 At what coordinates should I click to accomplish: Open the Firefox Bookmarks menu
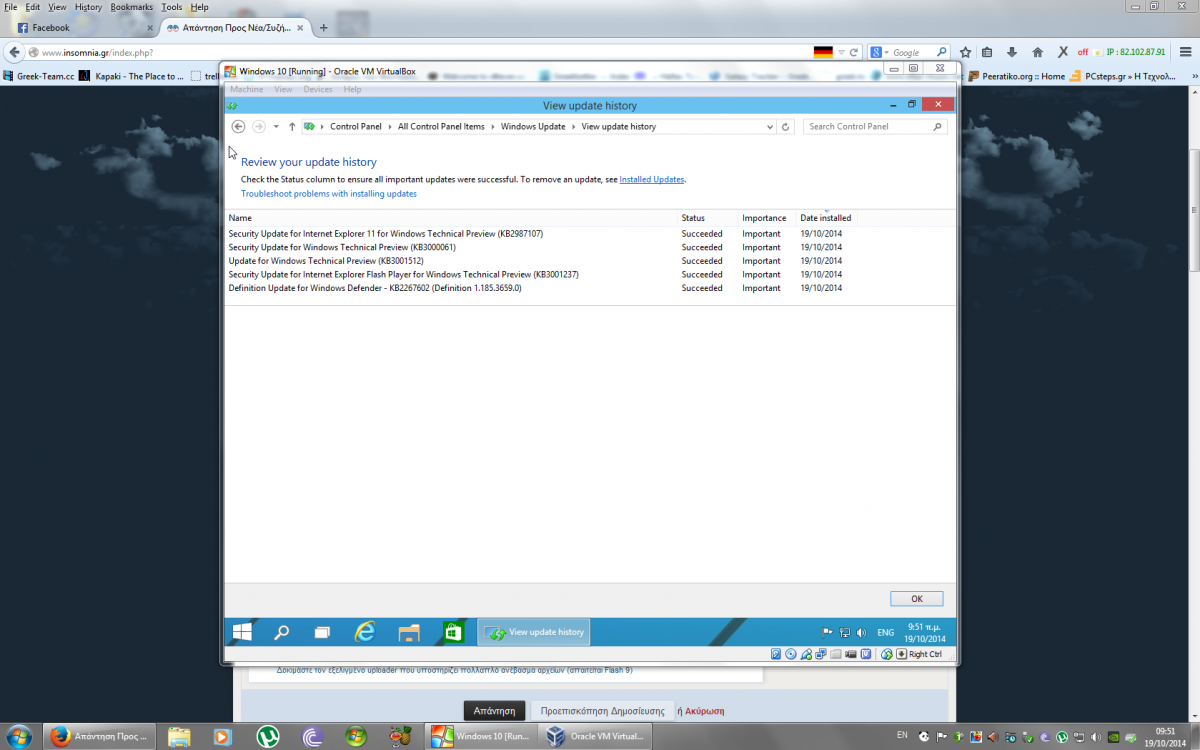(132, 7)
